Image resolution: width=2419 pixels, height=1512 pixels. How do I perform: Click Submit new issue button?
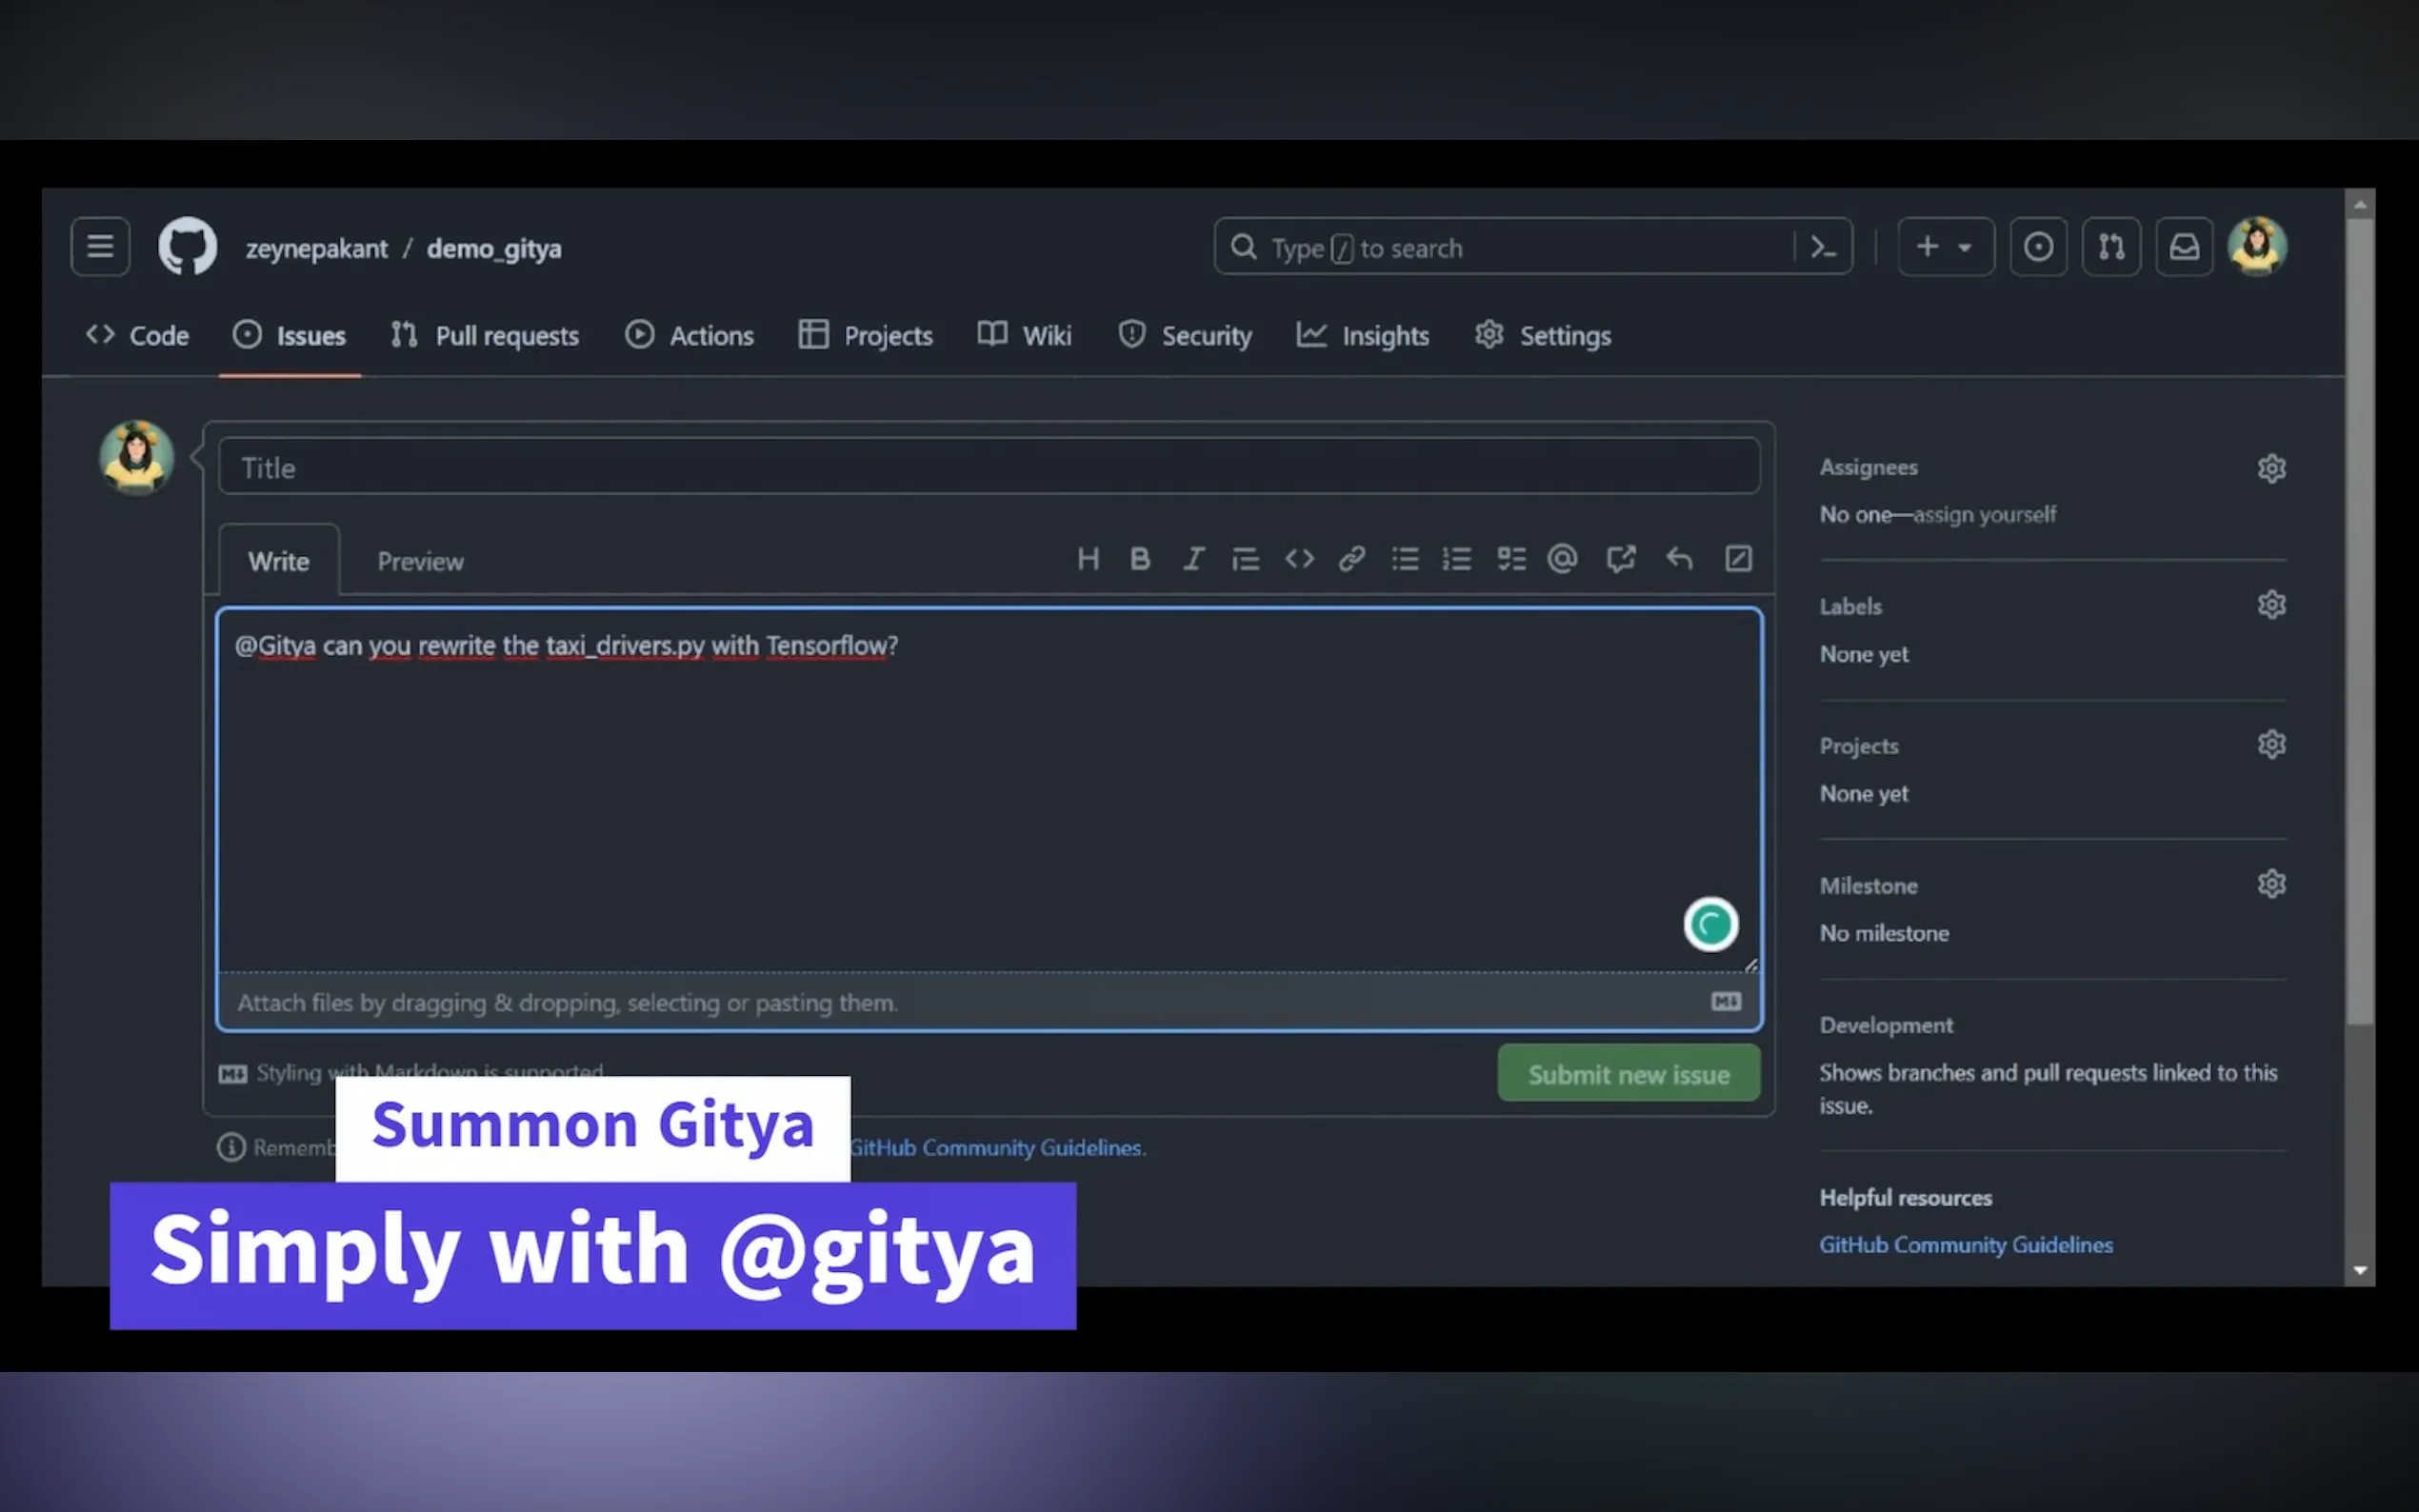point(1628,1074)
